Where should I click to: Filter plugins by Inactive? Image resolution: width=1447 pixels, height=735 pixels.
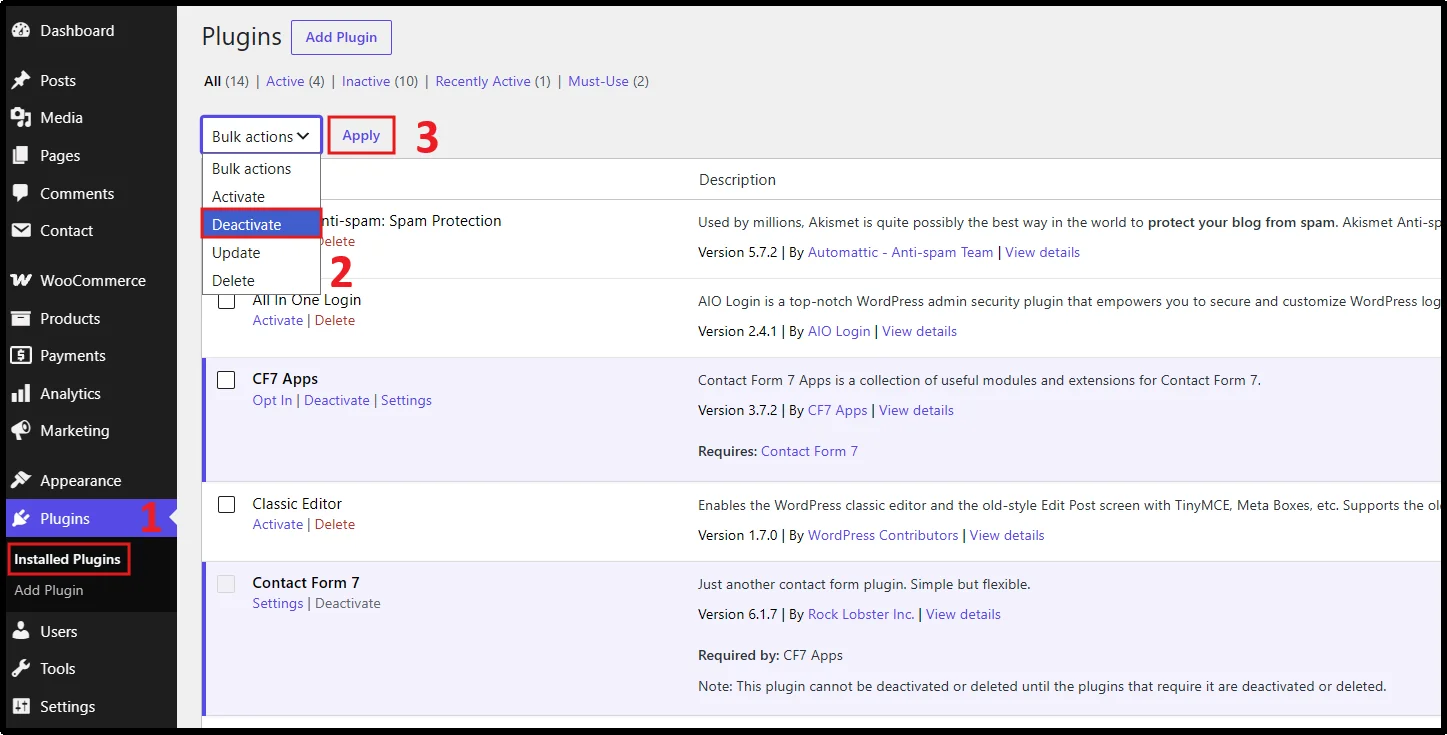[366, 82]
